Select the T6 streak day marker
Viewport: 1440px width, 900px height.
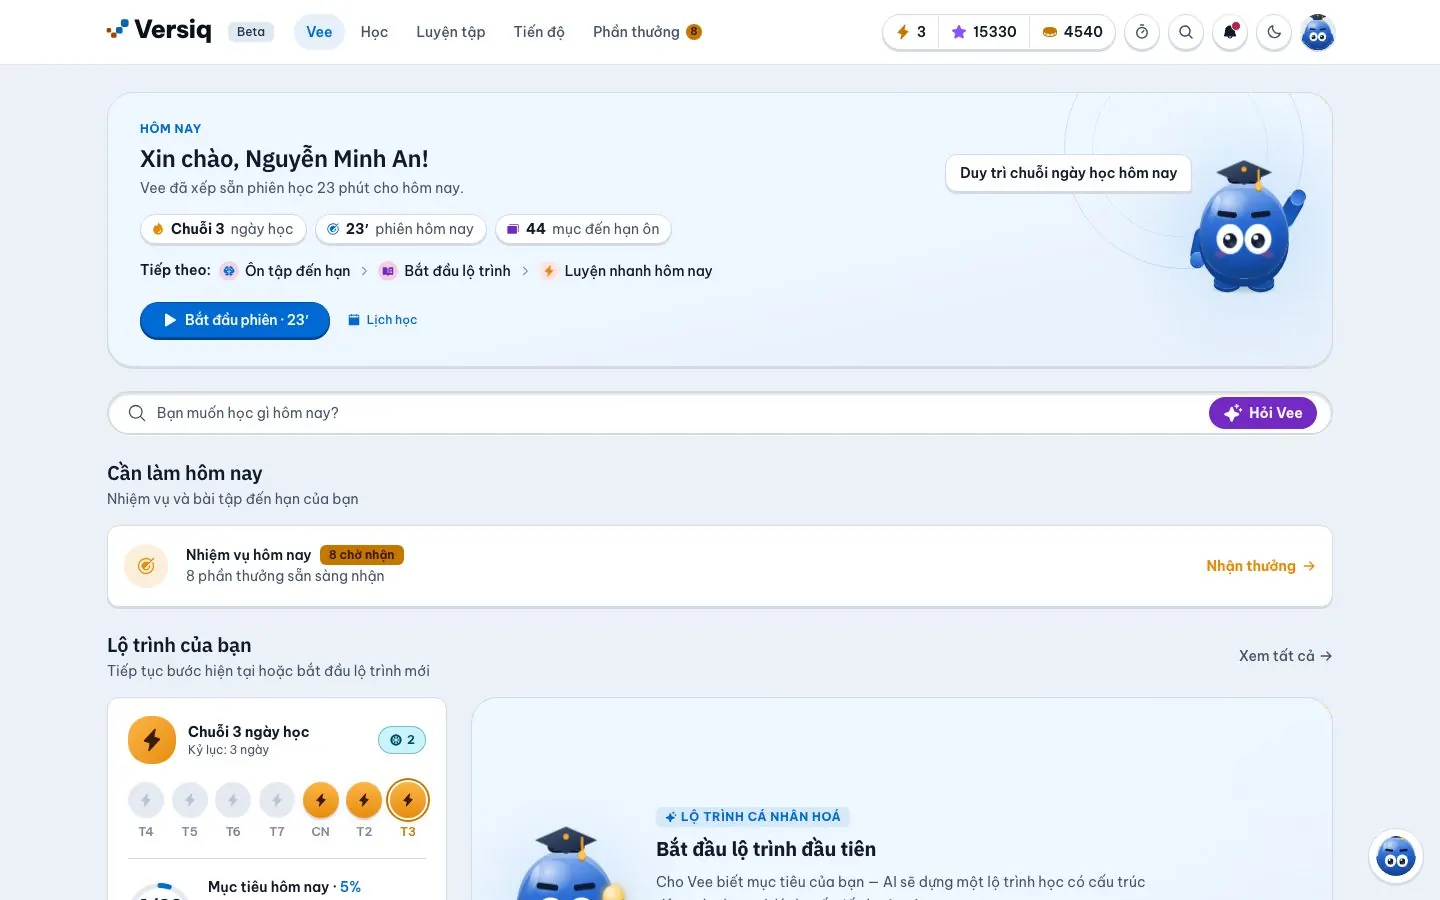coord(233,800)
